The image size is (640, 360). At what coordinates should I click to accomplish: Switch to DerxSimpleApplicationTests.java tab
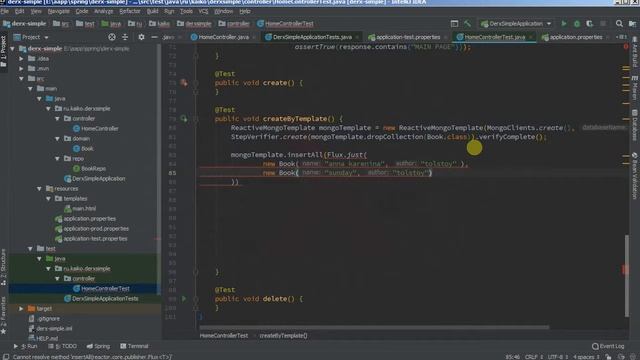click(312, 37)
